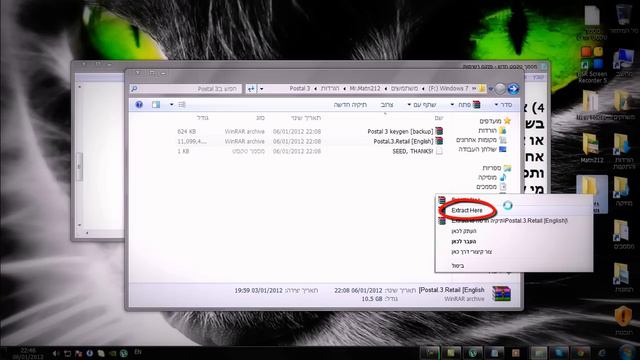The width and height of the screenshot is (640, 360).
Task: Click WinRAR icon of Postal 3 keygen [backup]
Action: click(x=439, y=131)
